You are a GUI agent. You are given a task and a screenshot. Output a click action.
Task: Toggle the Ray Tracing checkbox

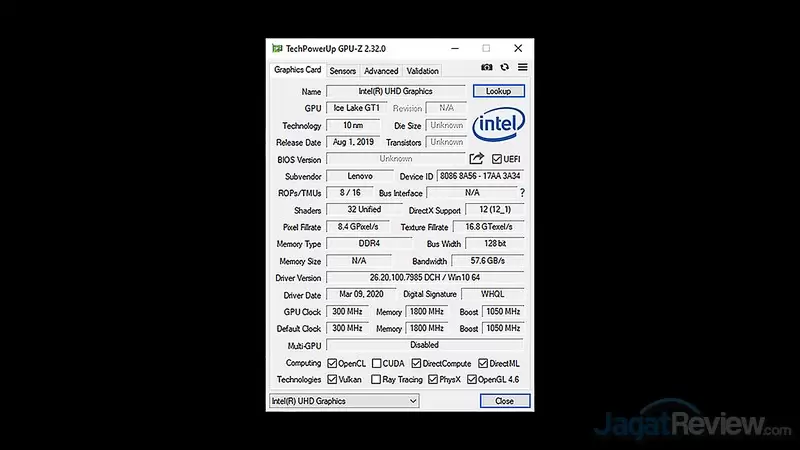(376, 380)
